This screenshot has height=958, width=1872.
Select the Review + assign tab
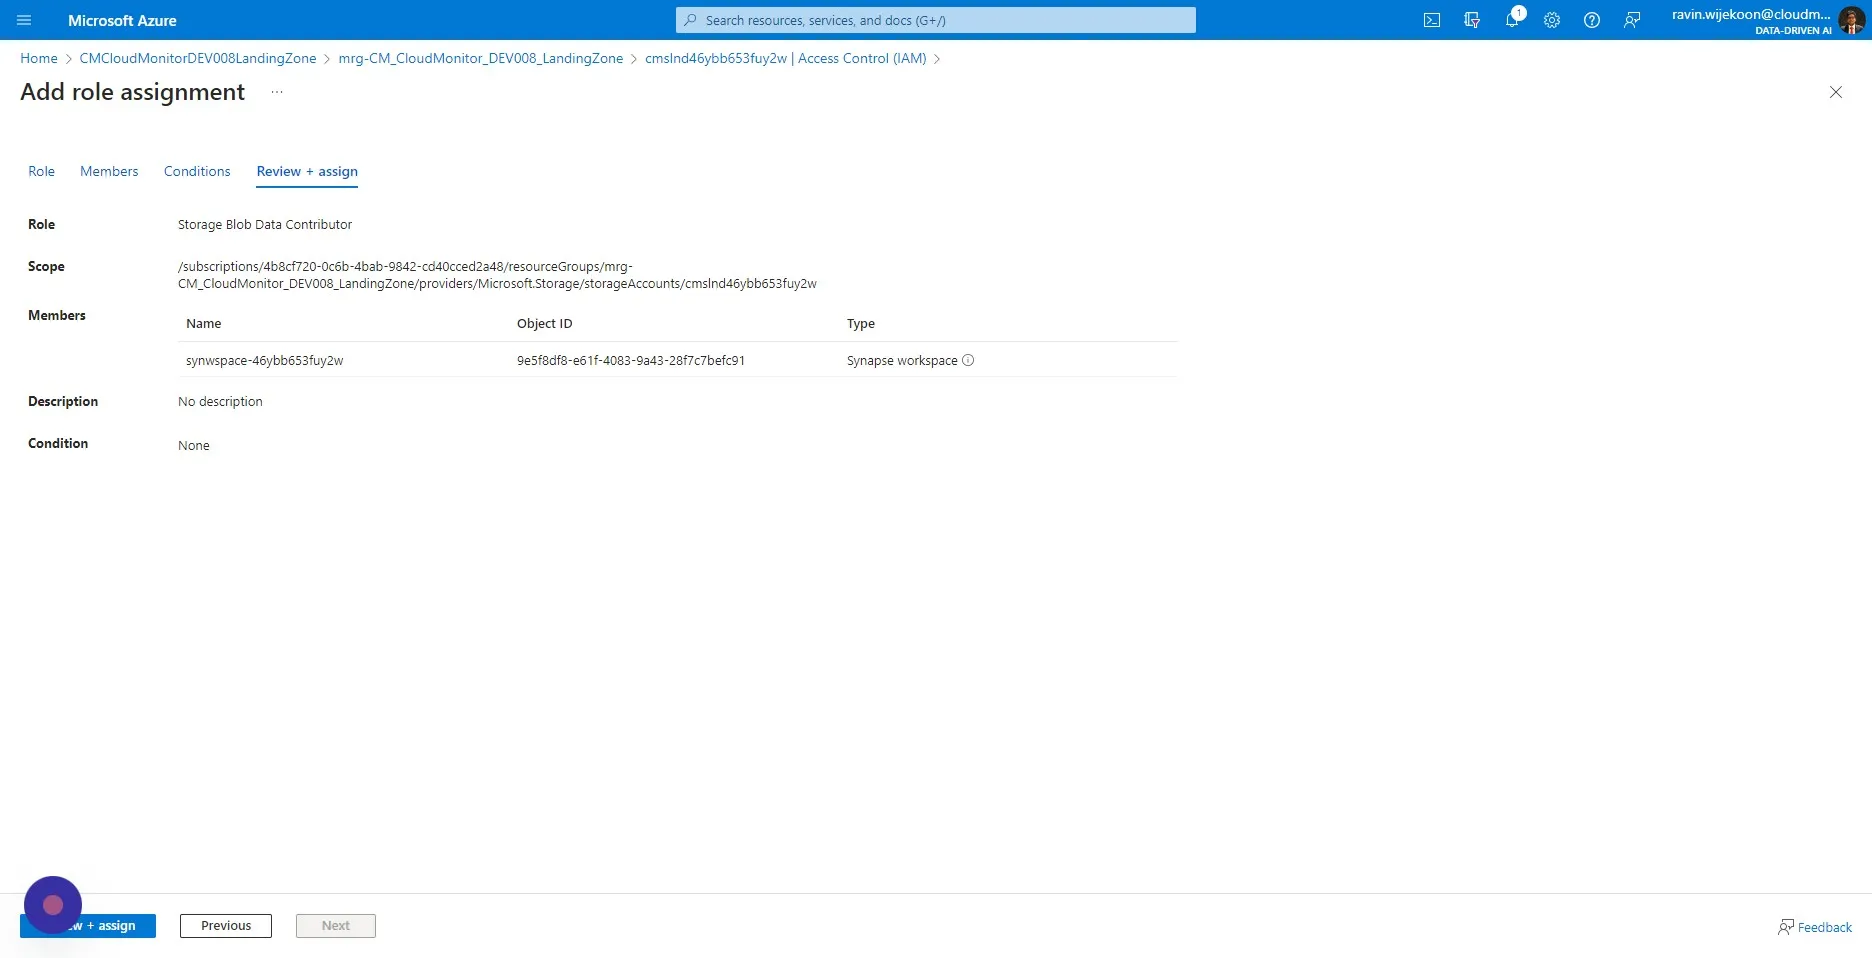coord(307,171)
